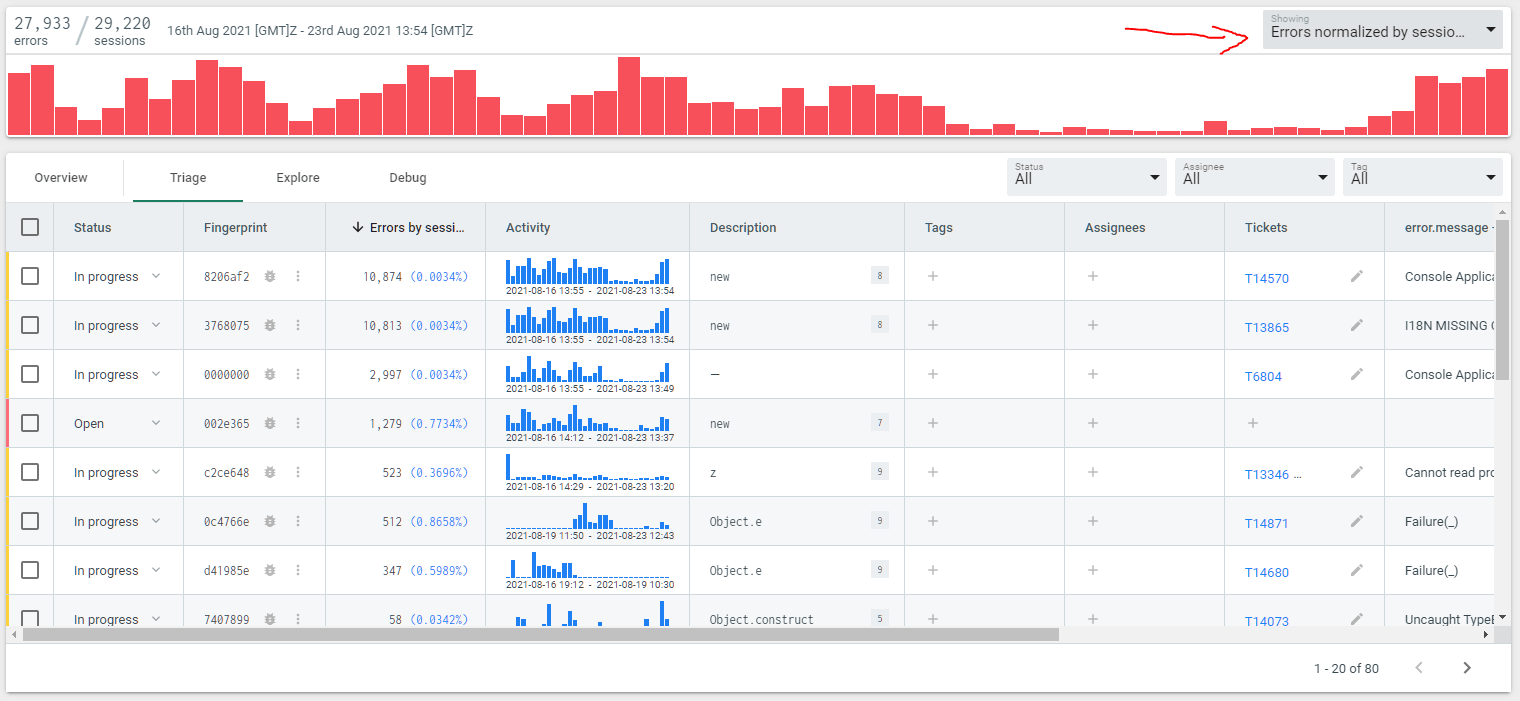Click the error count 1,279 link
The height and width of the screenshot is (701, 1520).
pyautogui.click(x=385, y=424)
